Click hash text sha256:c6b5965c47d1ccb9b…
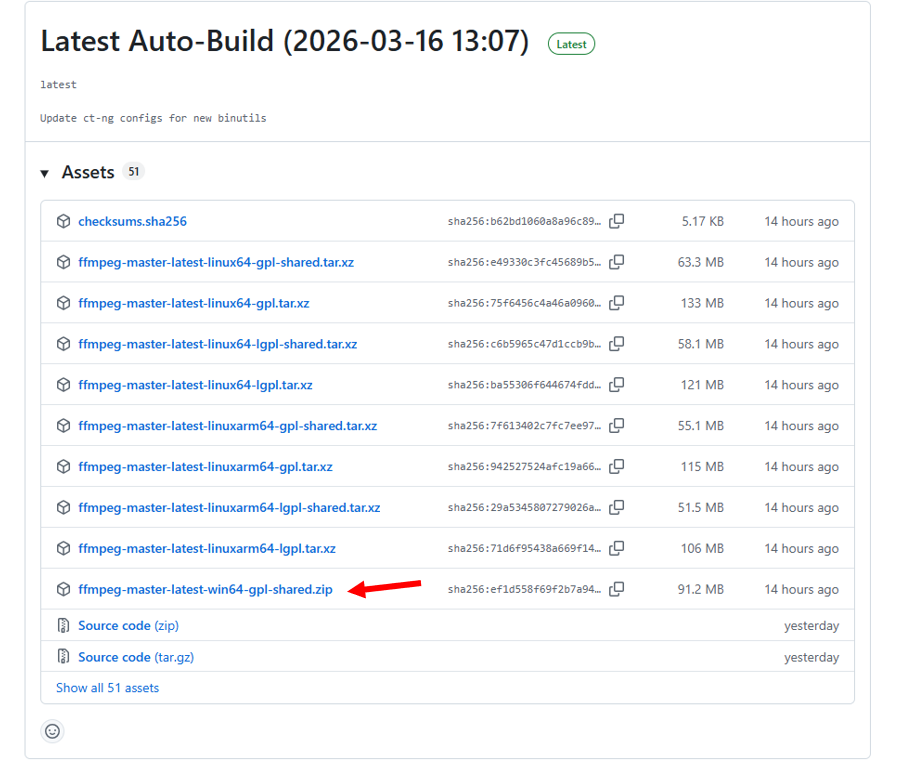The height and width of the screenshot is (766, 916). point(524,344)
